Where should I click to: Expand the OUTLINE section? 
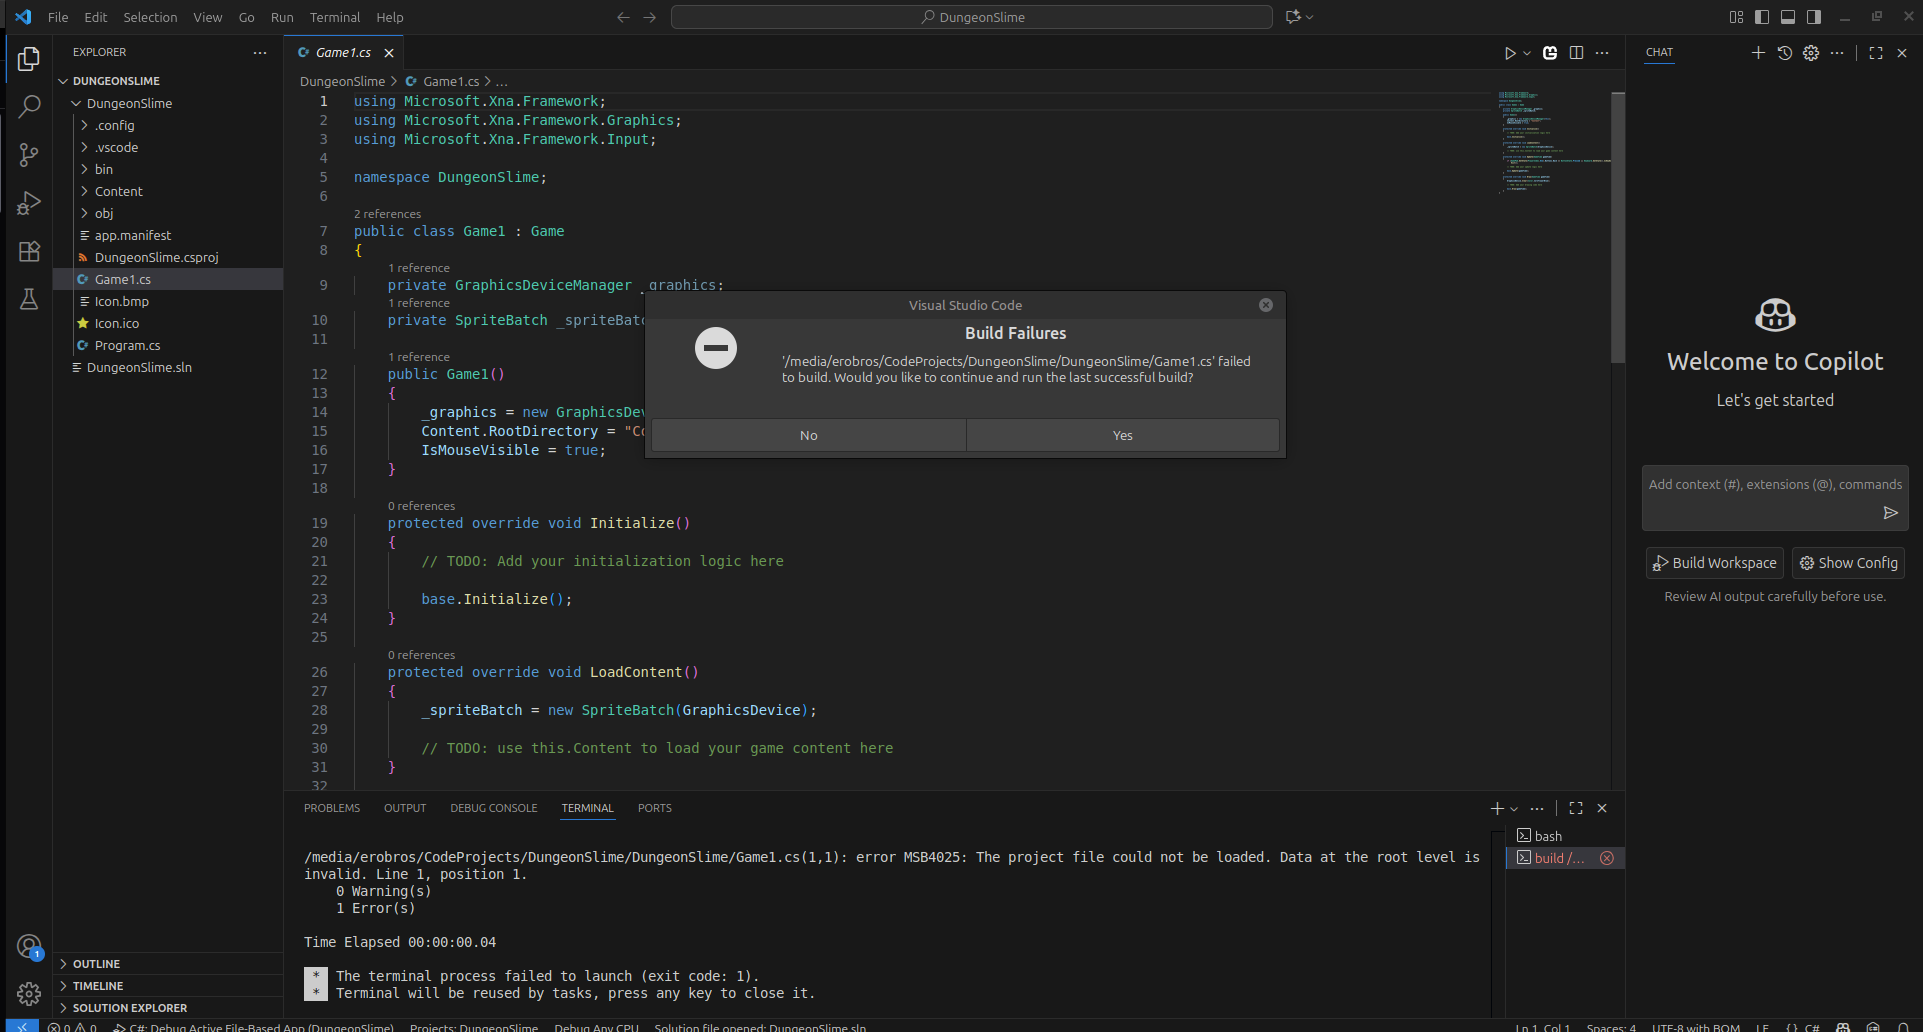coord(96,964)
